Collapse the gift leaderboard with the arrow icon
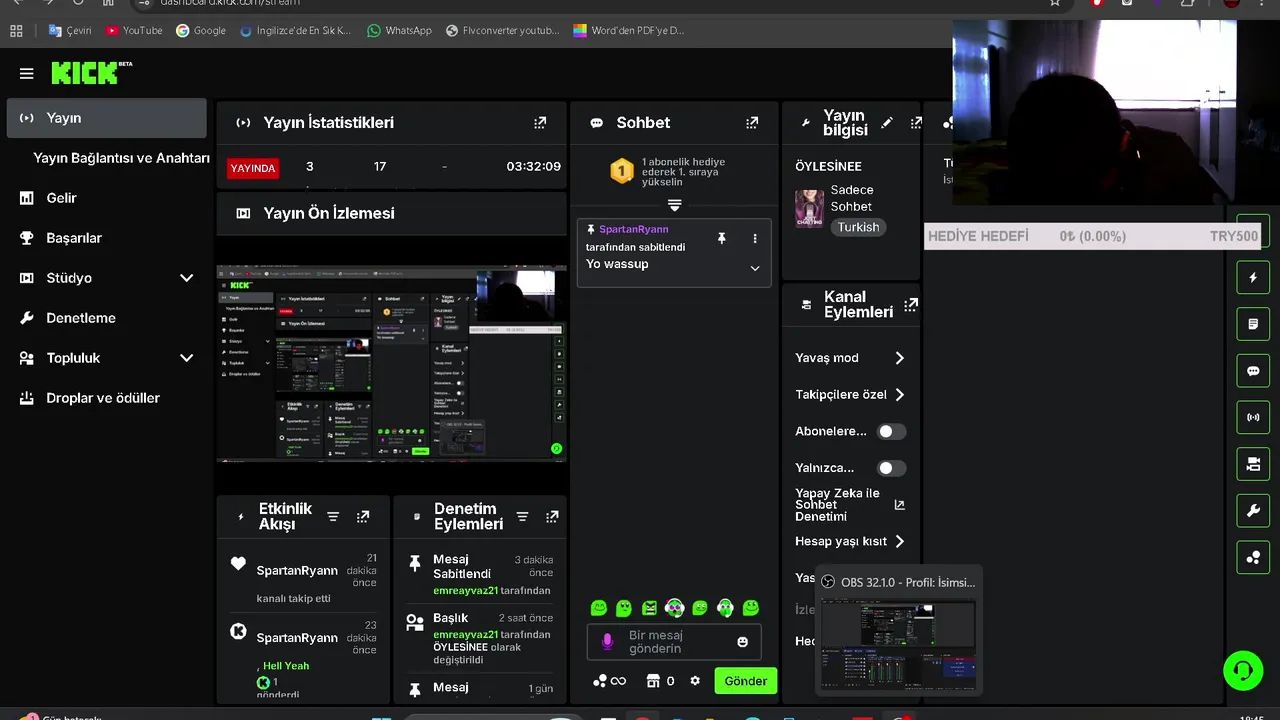Viewport: 1280px width, 720px height. (x=675, y=205)
